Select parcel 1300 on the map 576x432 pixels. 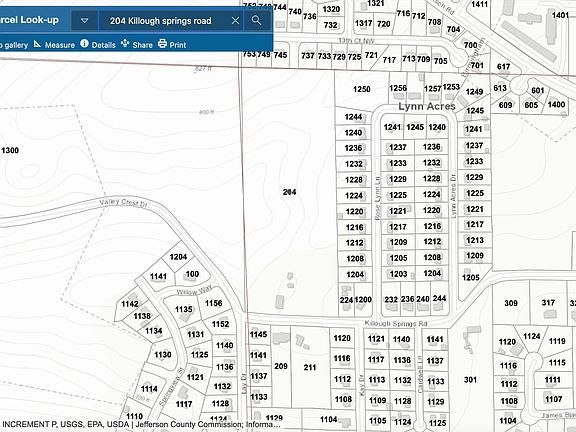click(x=10, y=150)
